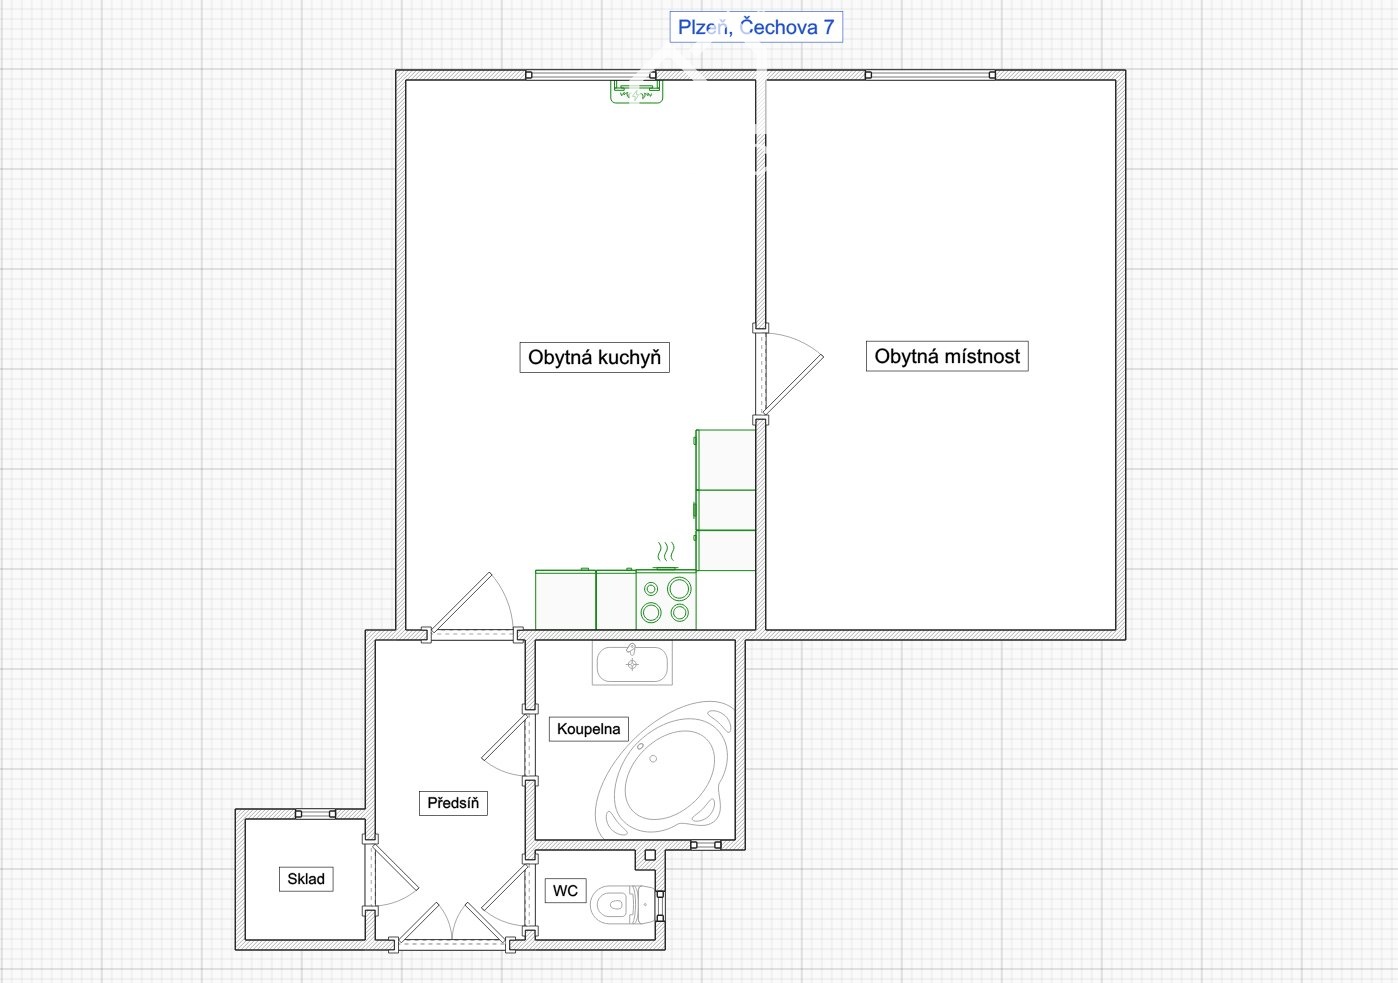Click the green fixture under kitchen window
Image resolution: width=1398 pixels, height=983 pixels.
click(636, 92)
